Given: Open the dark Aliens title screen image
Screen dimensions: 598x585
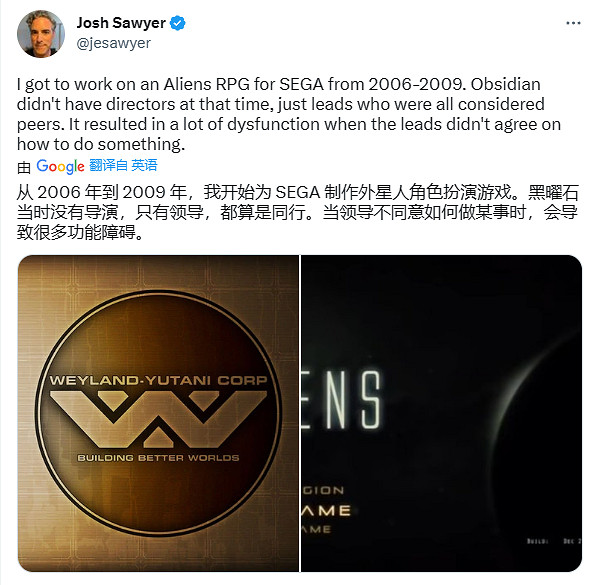Looking at the screenshot, I should (441, 413).
